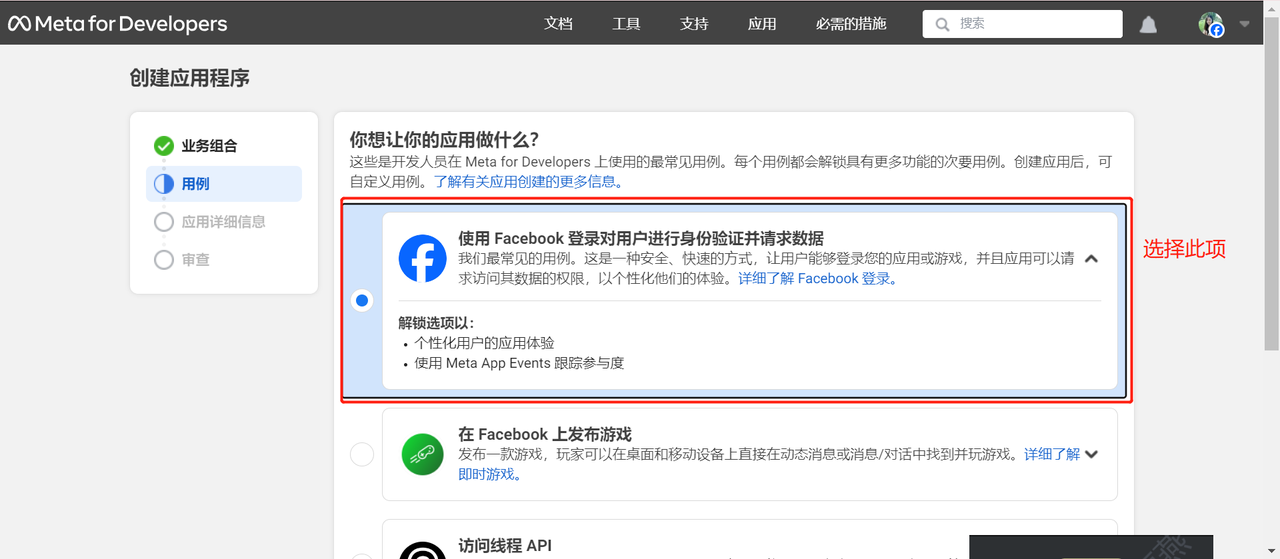Click the Meta for Developers logo
Viewport: 1280px width, 559px height.
point(117,24)
